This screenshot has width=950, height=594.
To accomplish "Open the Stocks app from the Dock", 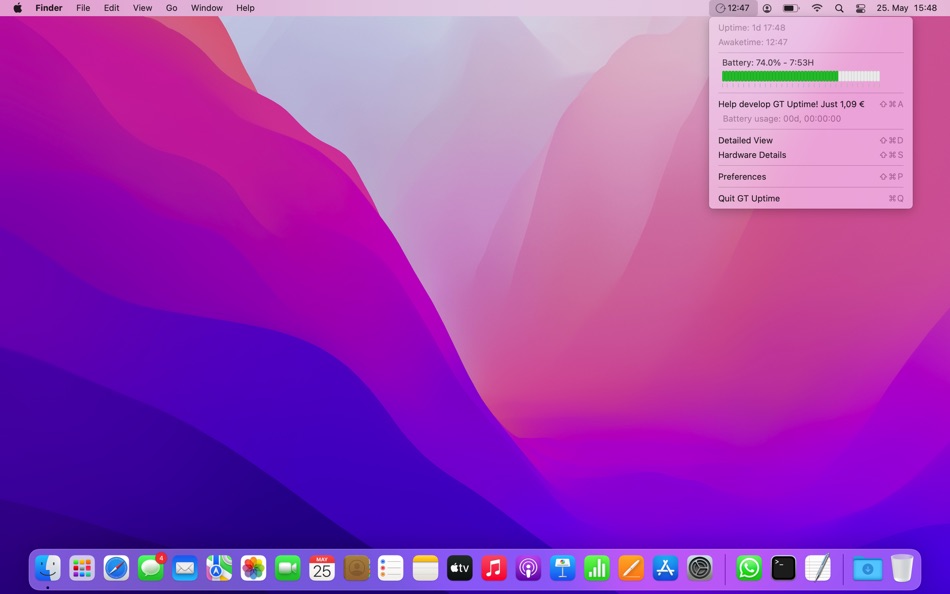I will point(596,568).
